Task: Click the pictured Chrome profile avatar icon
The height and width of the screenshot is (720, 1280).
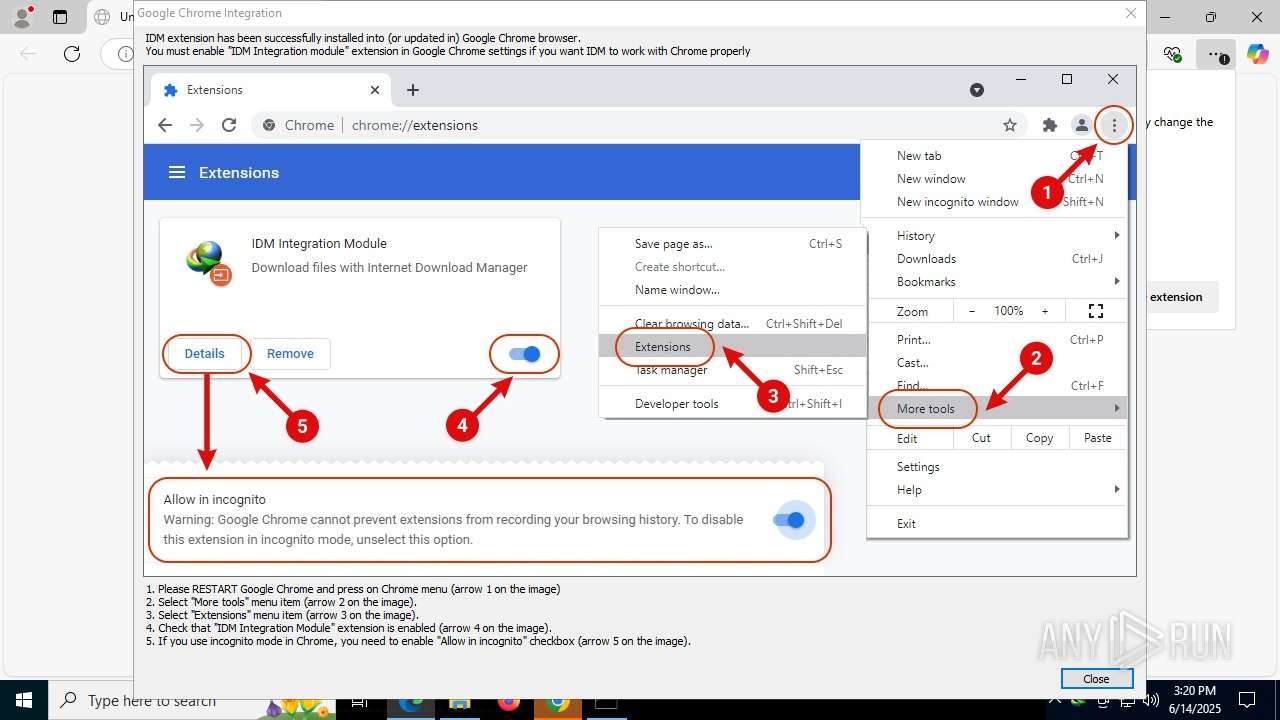Action: click(x=1081, y=125)
